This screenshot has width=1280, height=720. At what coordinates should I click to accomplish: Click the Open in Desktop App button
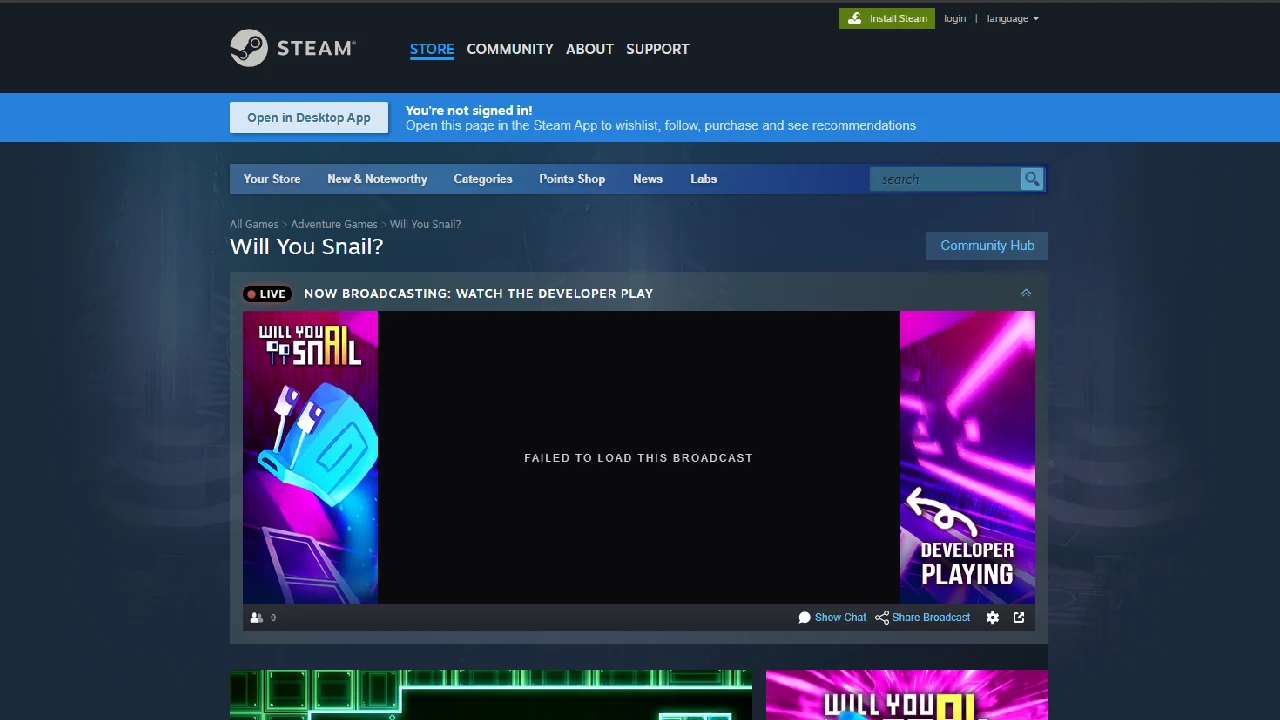pos(309,118)
